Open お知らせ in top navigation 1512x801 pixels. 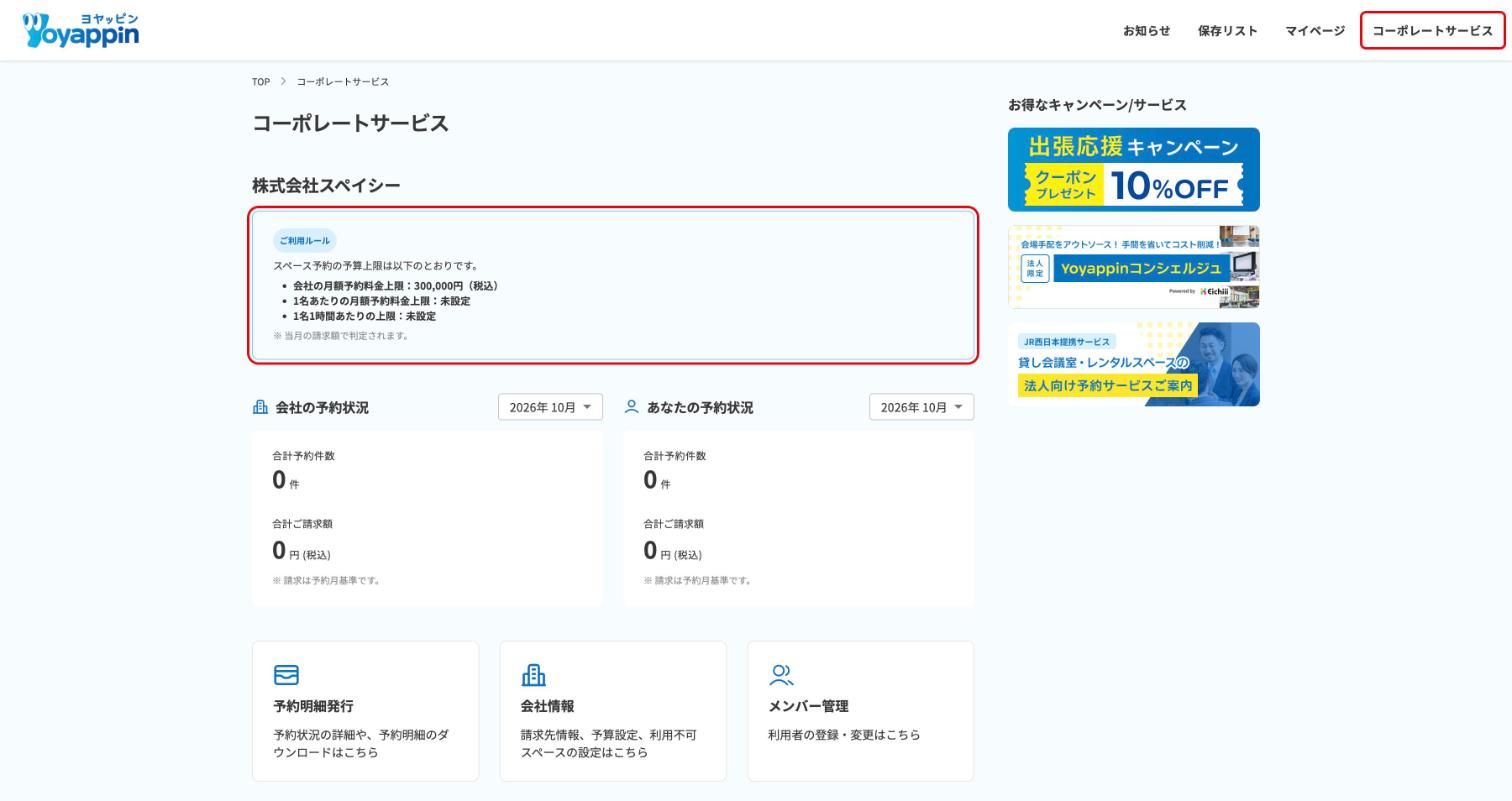click(x=1146, y=31)
